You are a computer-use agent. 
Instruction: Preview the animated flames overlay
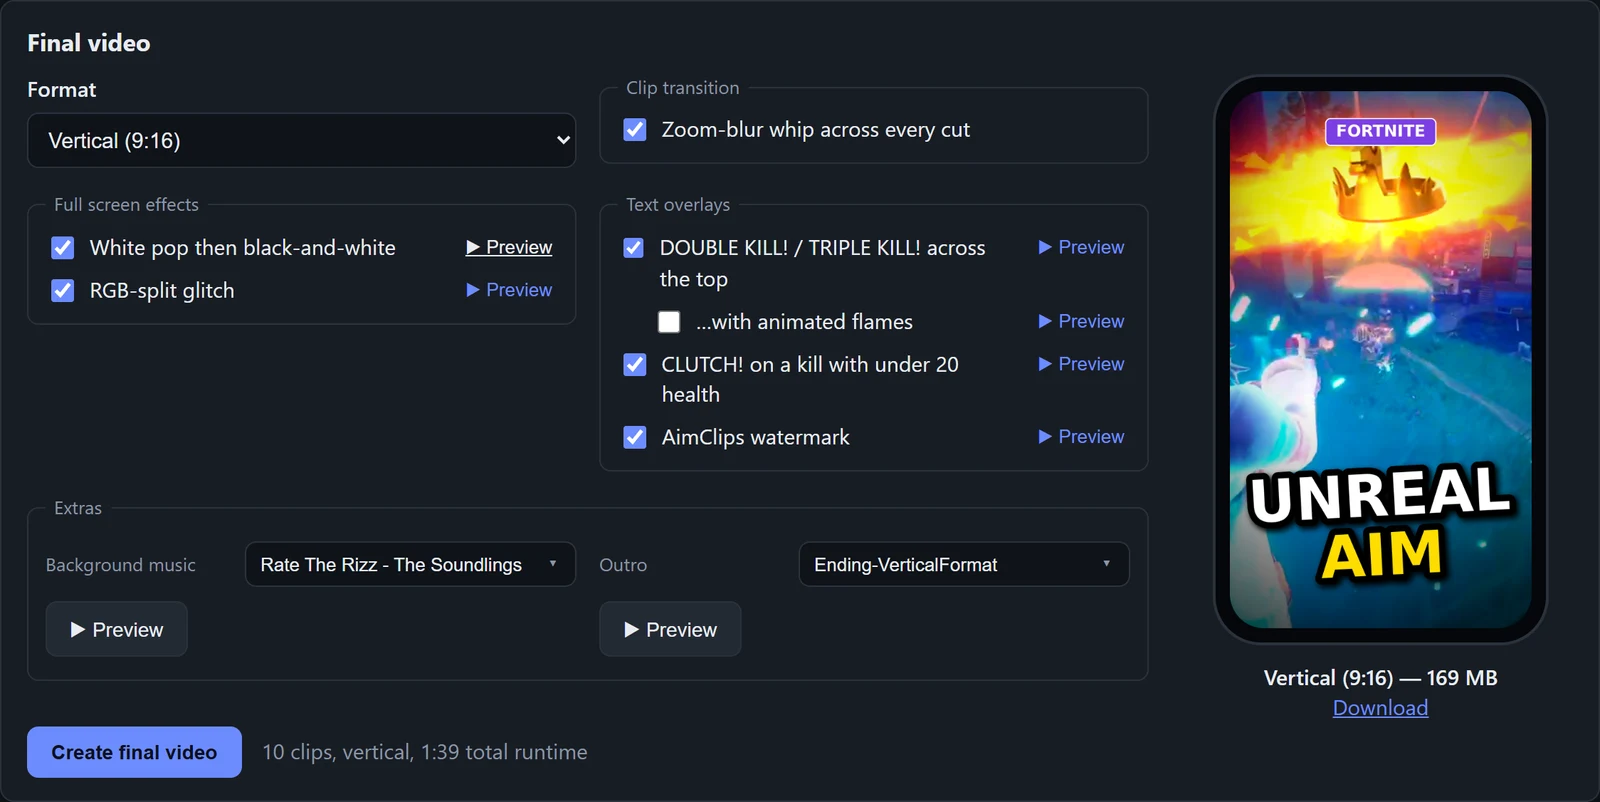1081,321
